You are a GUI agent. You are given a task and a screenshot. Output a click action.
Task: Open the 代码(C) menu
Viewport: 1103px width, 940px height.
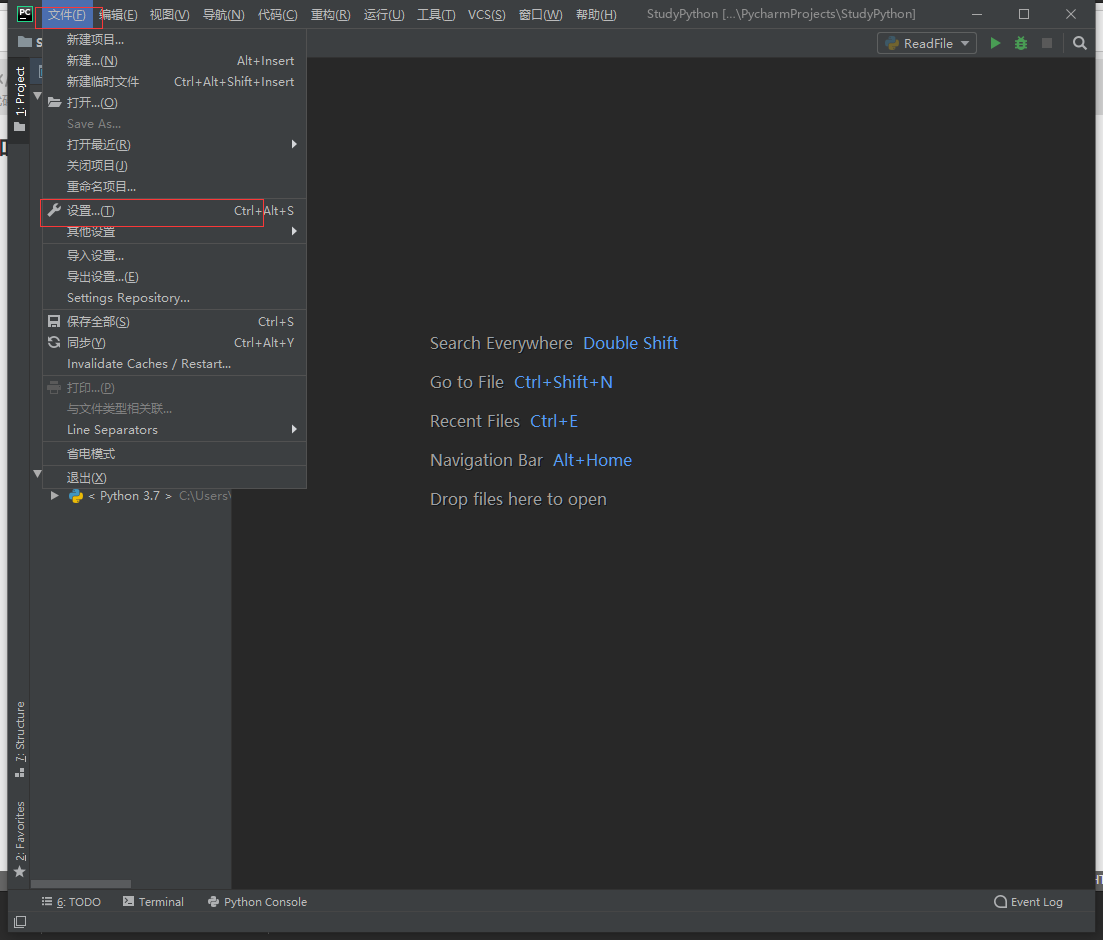(277, 15)
